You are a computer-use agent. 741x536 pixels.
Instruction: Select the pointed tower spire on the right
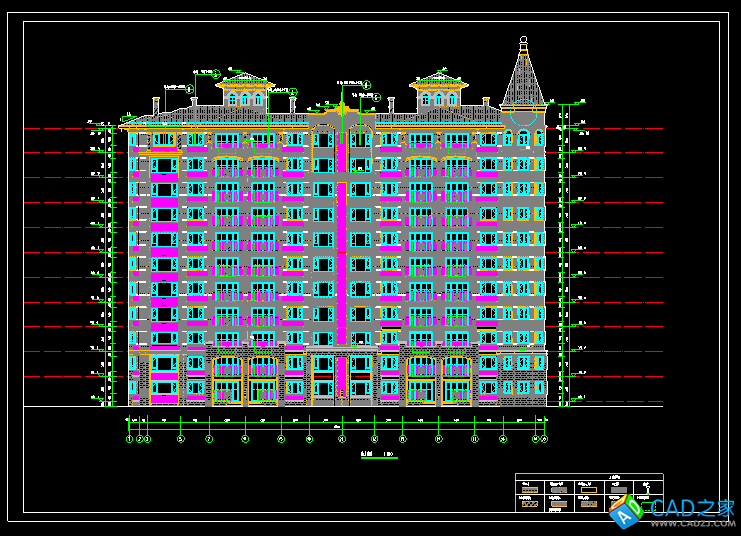523,75
